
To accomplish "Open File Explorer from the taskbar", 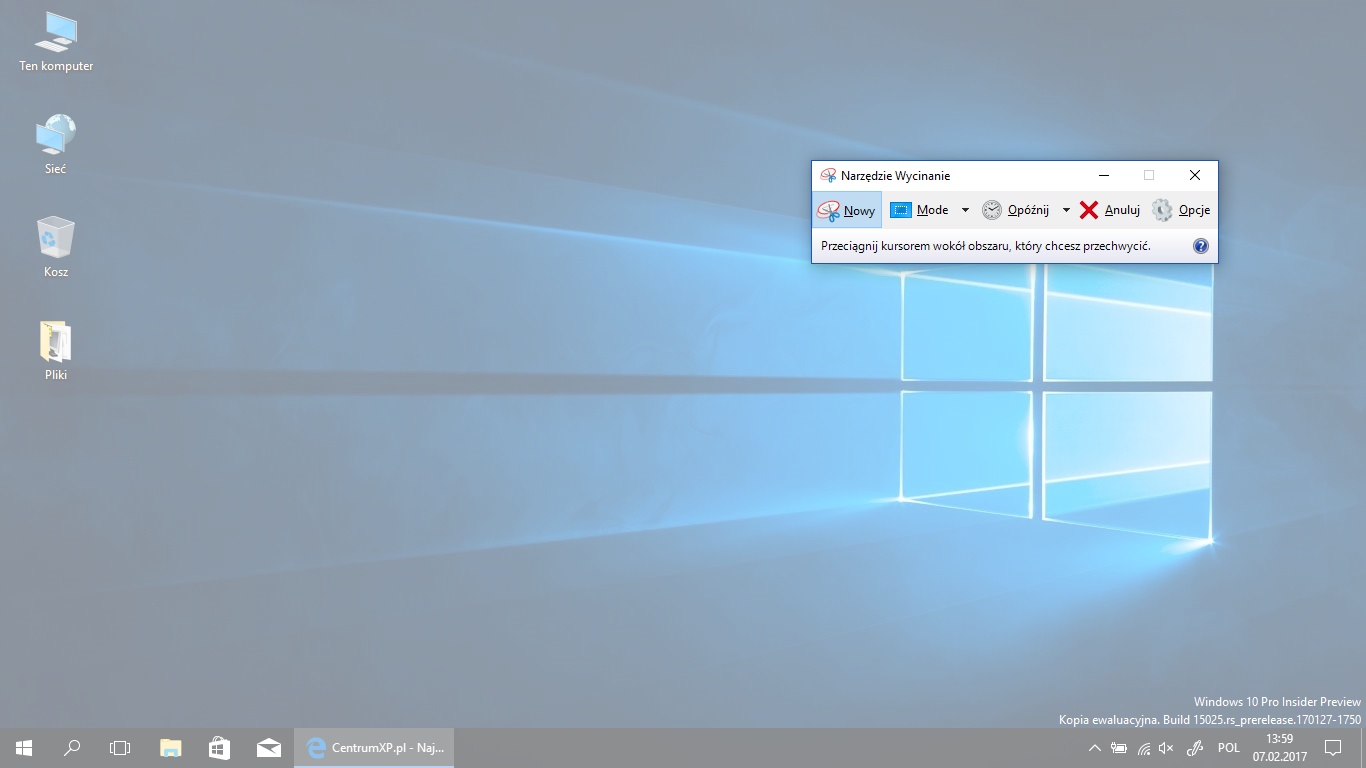I will [171, 748].
